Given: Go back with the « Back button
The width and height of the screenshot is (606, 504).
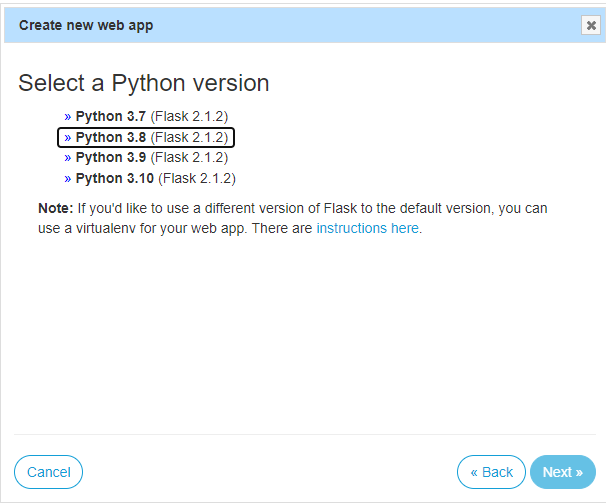Looking at the screenshot, I should click(x=491, y=472).
